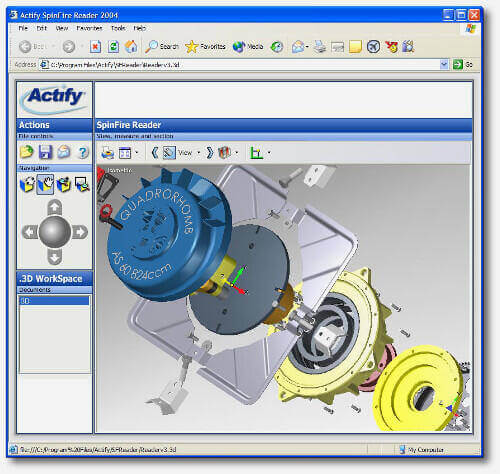Click the Address bar path field

(x=244, y=65)
